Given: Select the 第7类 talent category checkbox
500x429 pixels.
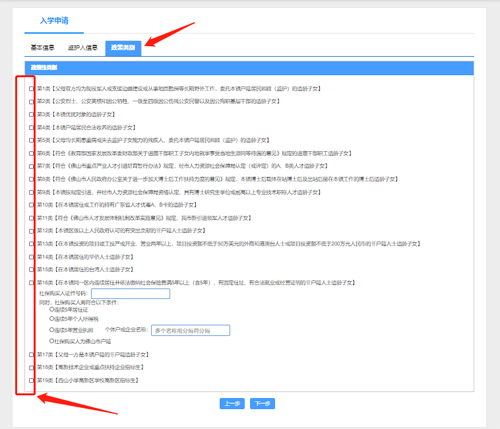Looking at the screenshot, I should [x=31, y=166].
